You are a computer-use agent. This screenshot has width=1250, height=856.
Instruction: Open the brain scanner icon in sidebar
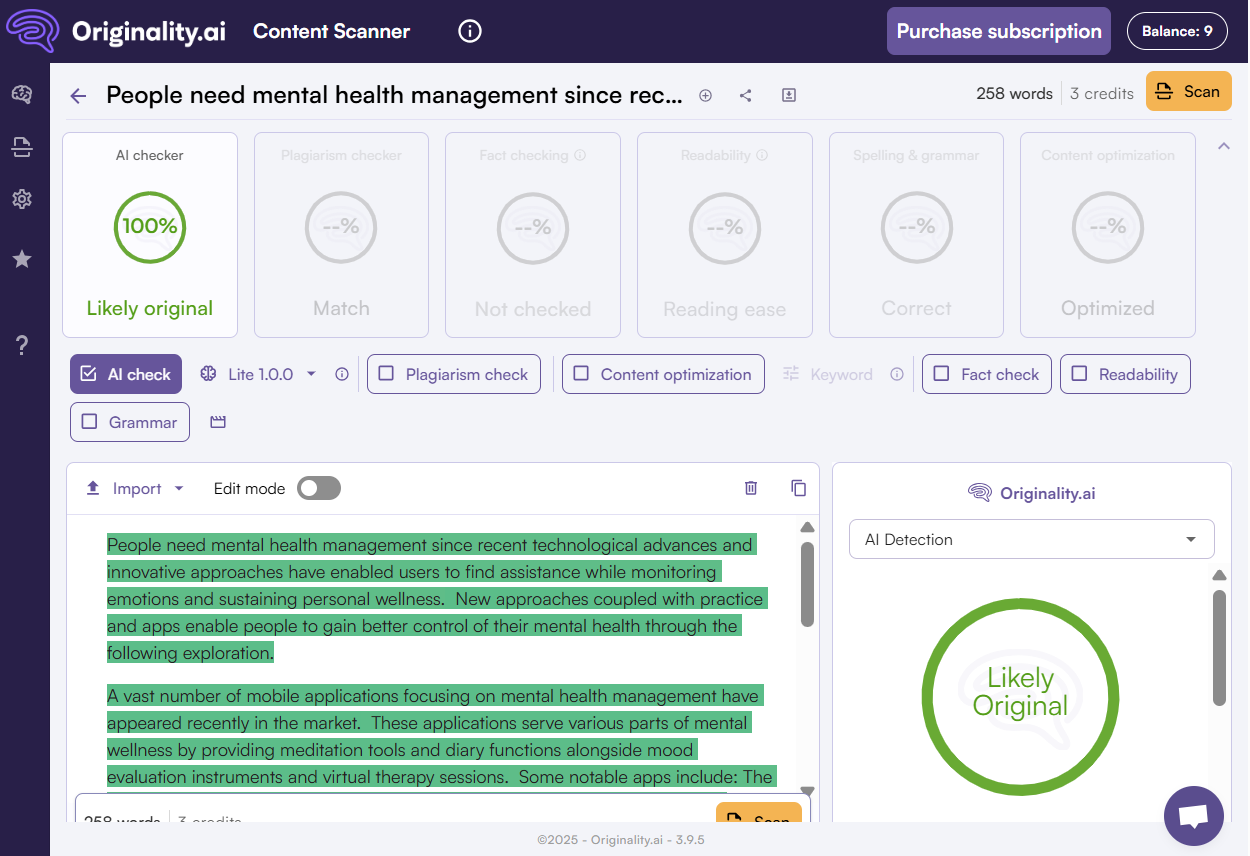tap(22, 95)
